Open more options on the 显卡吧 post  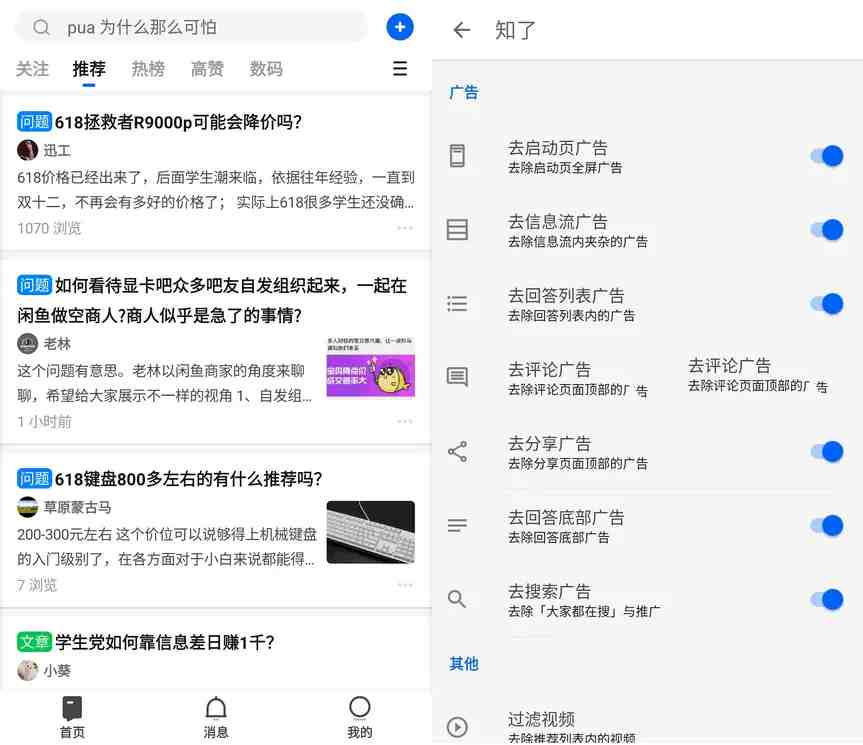[405, 421]
